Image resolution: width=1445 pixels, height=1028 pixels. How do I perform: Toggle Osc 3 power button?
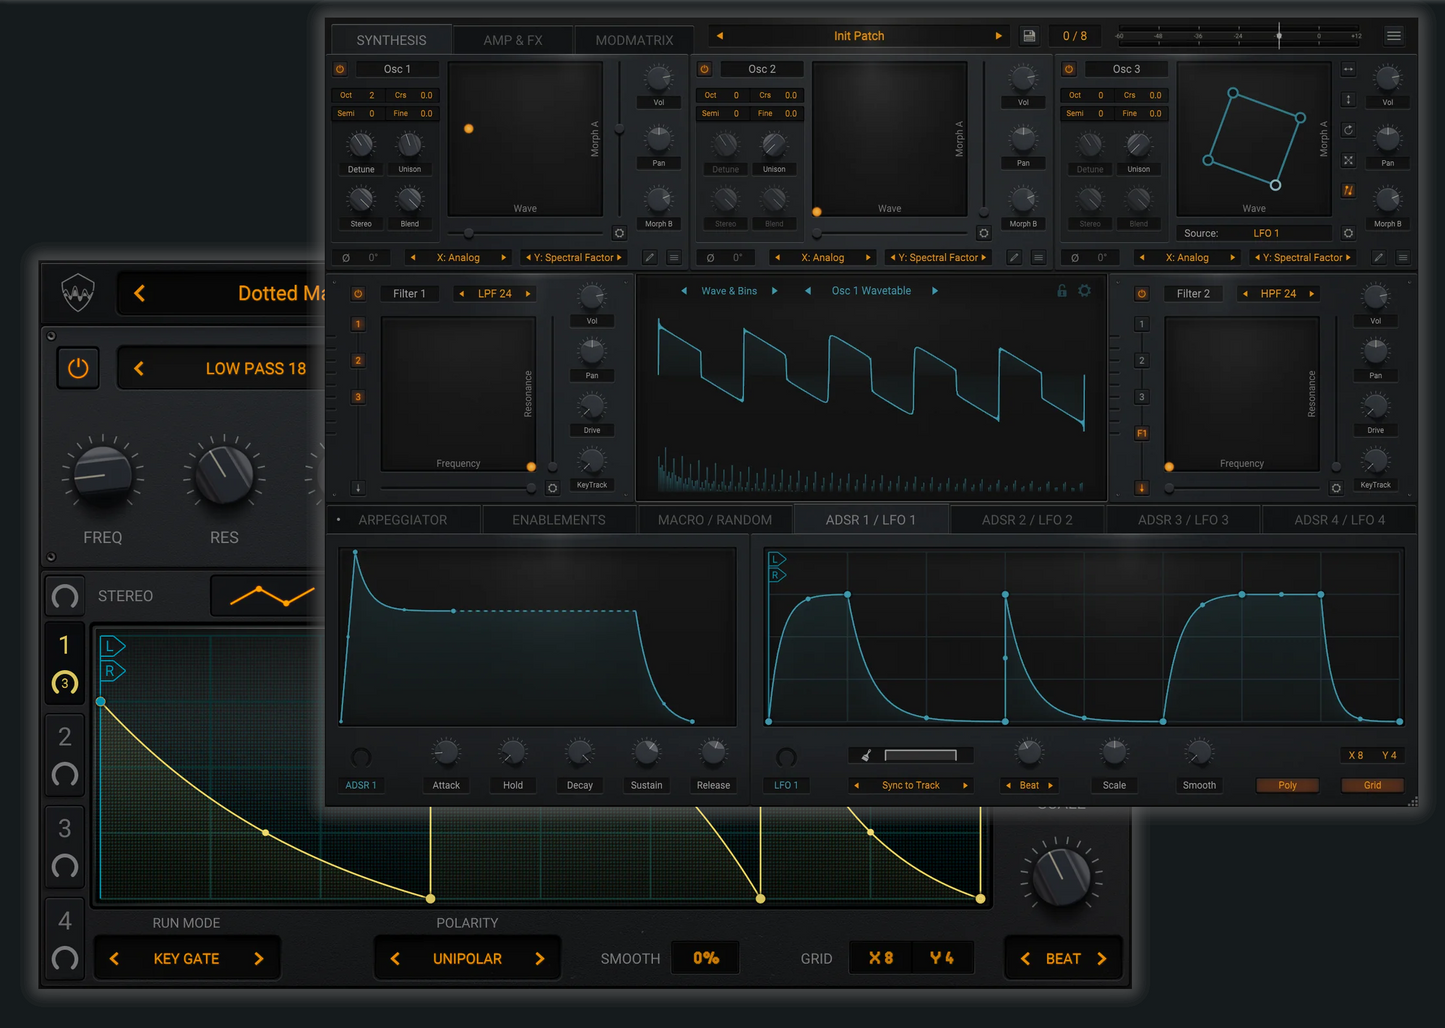click(1068, 69)
